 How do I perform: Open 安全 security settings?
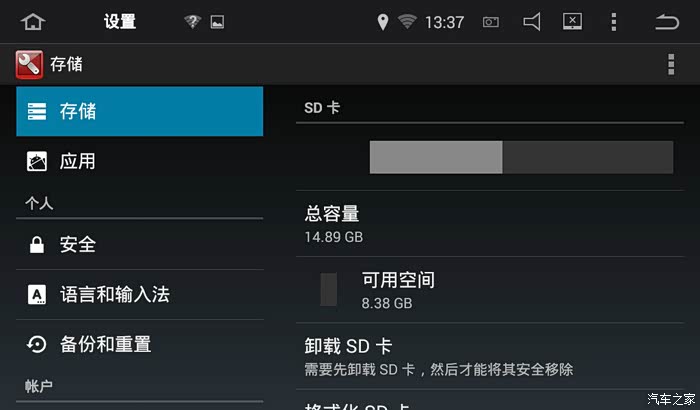(x=140, y=244)
